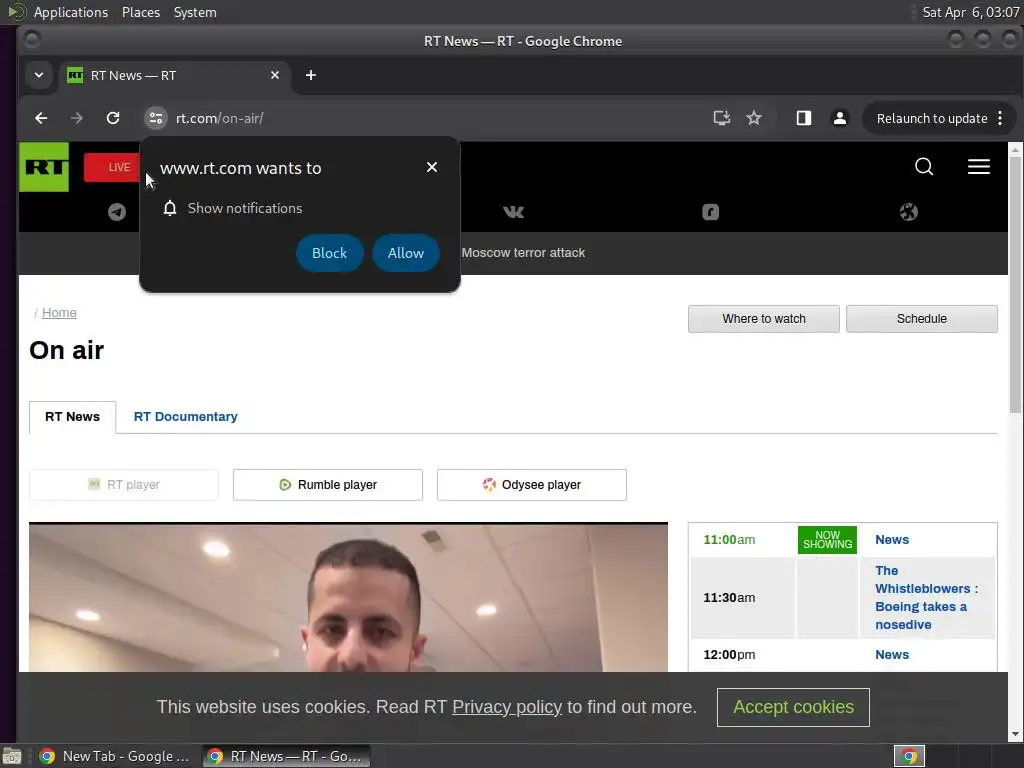Screen dimensions: 1024x768
Task: Open the Where to watch page
Action: pyautogui.click(x=763, y=319)
